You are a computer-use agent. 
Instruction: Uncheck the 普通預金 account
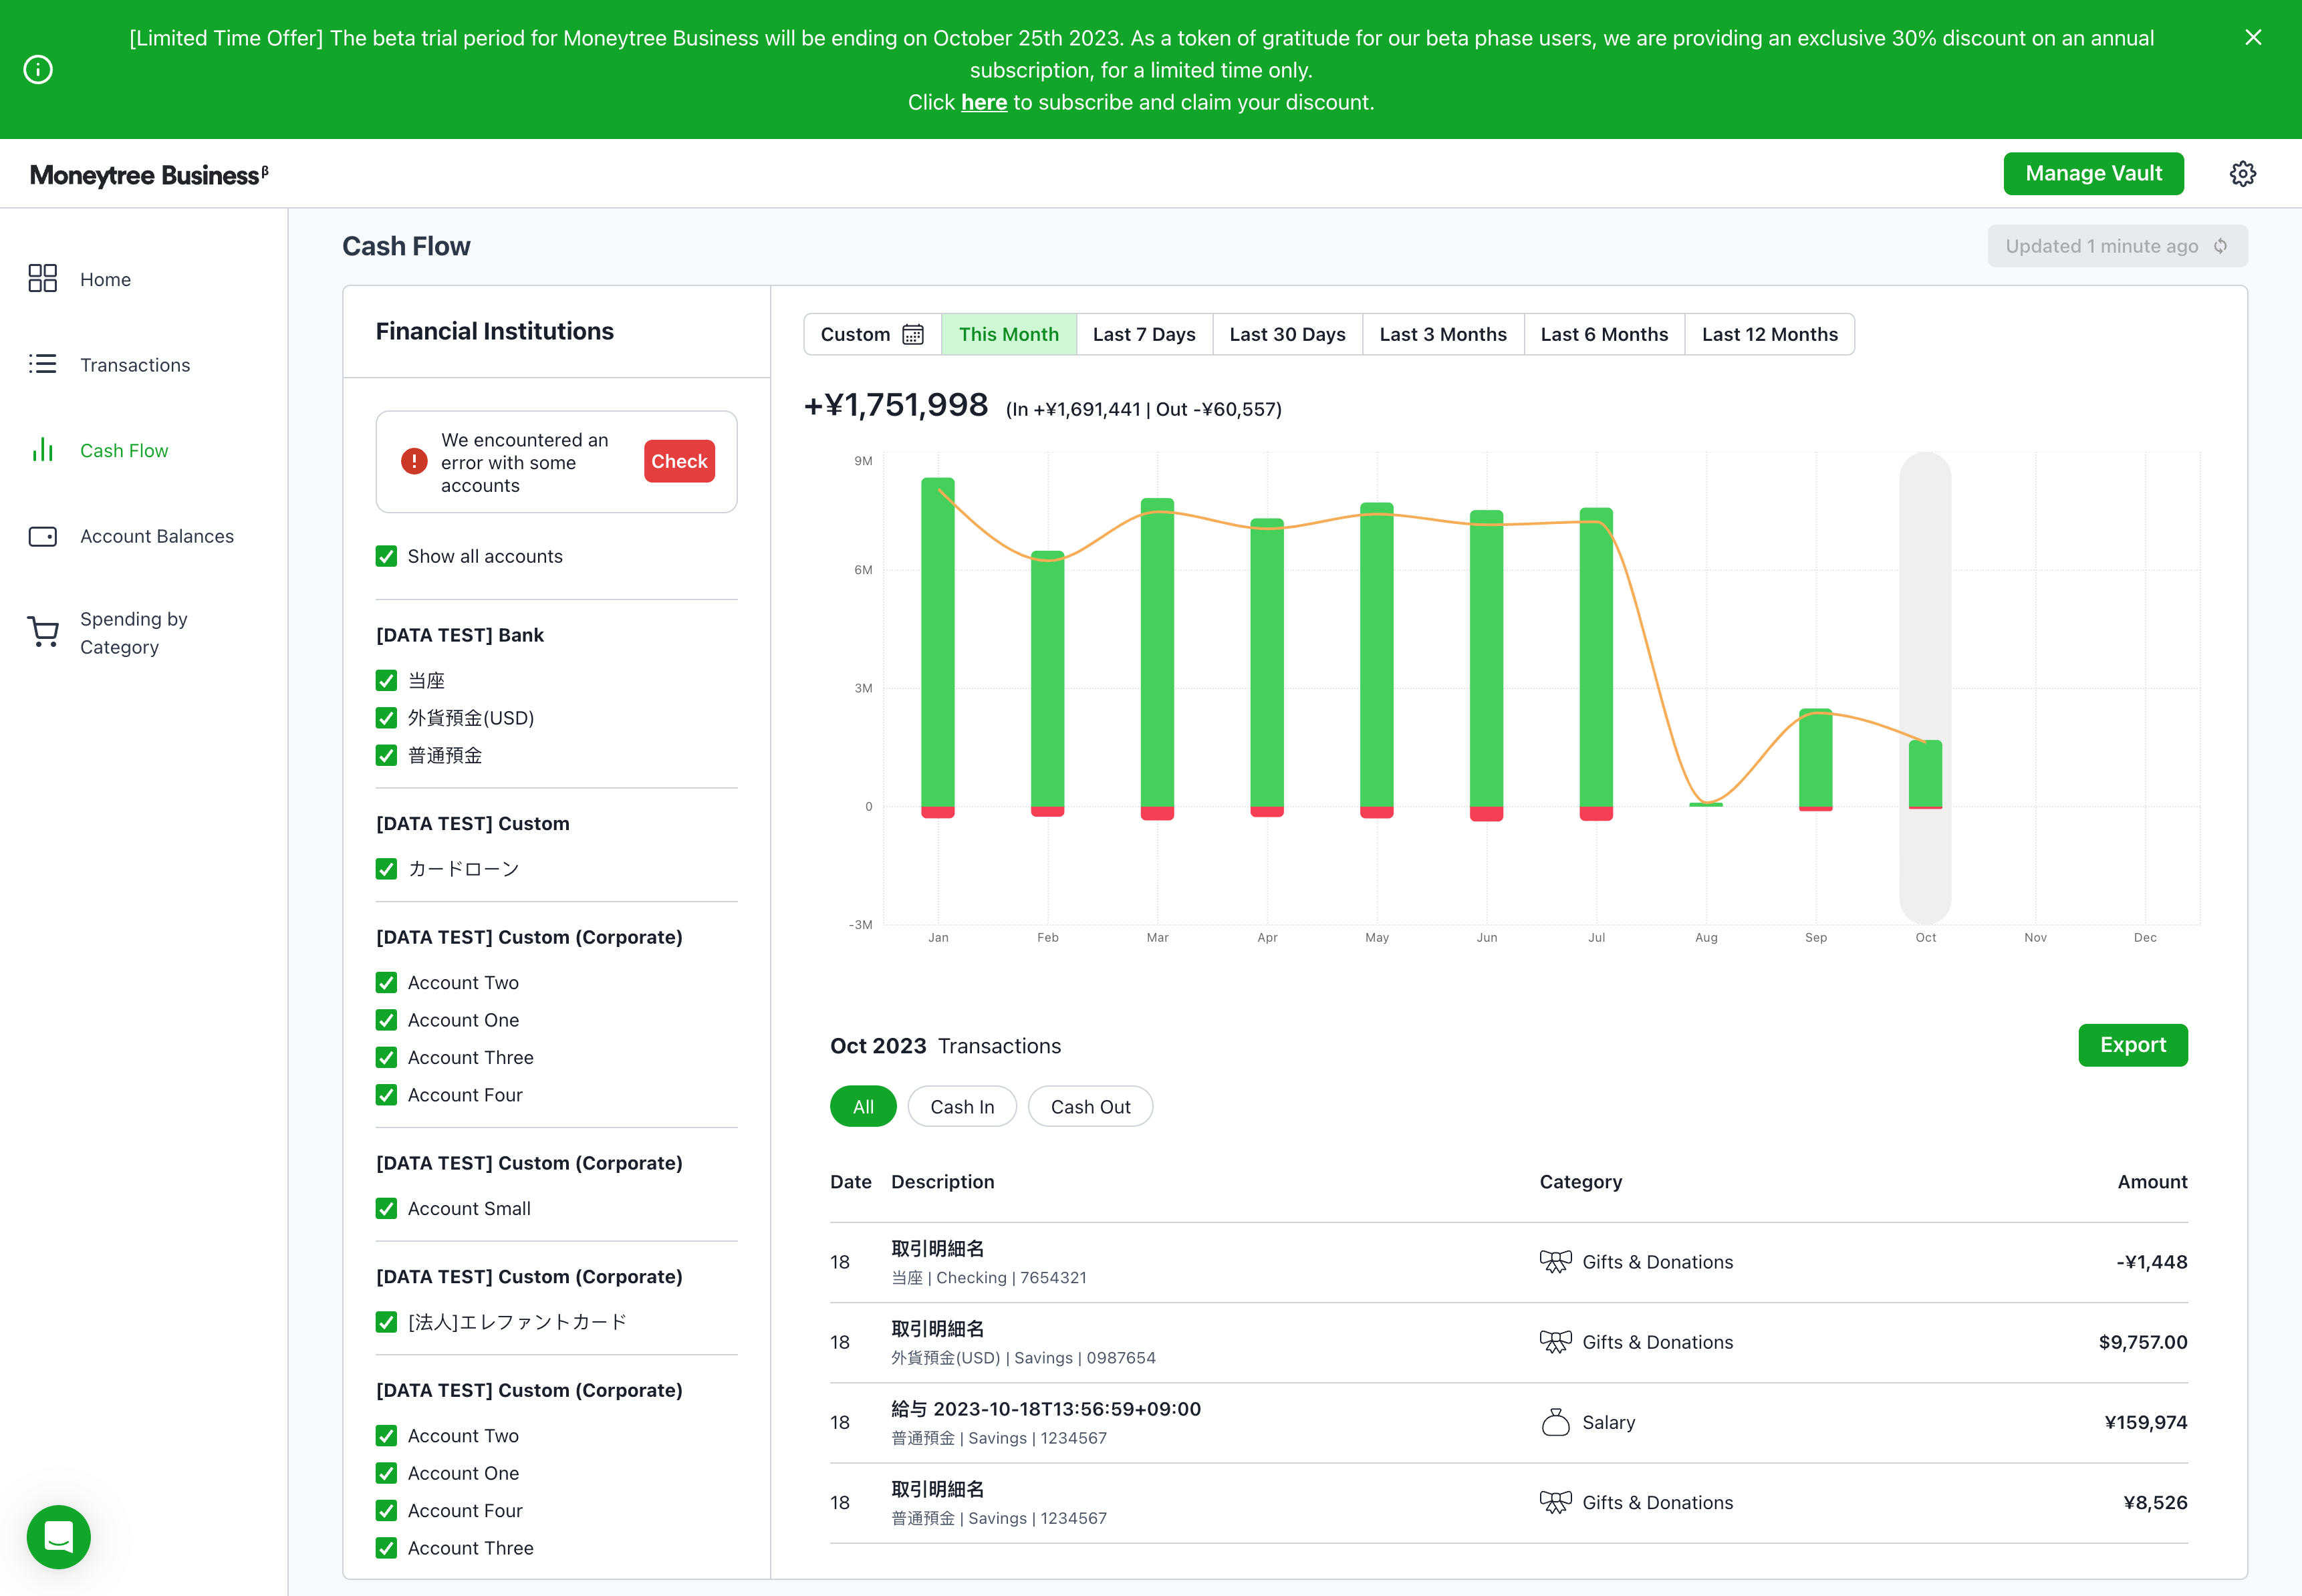386,755
